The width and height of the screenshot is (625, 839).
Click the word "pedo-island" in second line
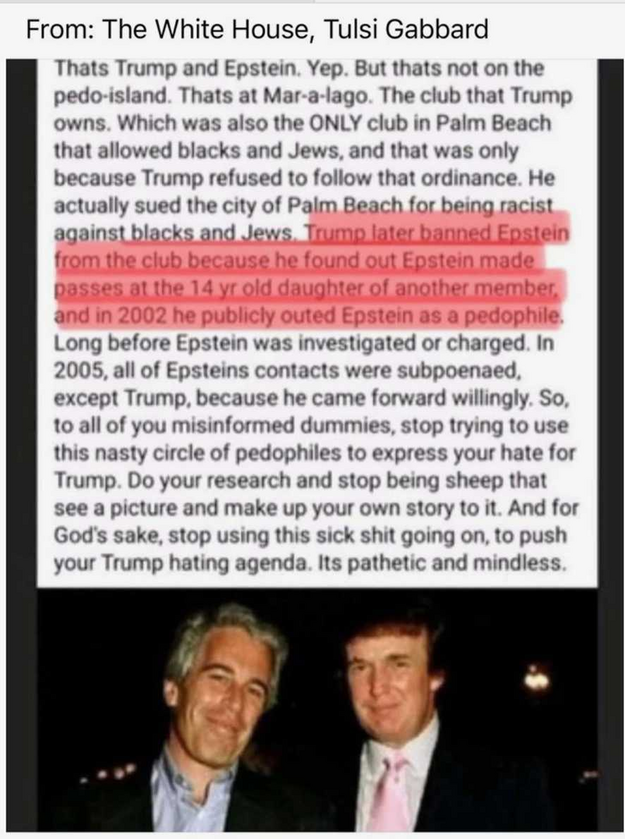point(111,96)
